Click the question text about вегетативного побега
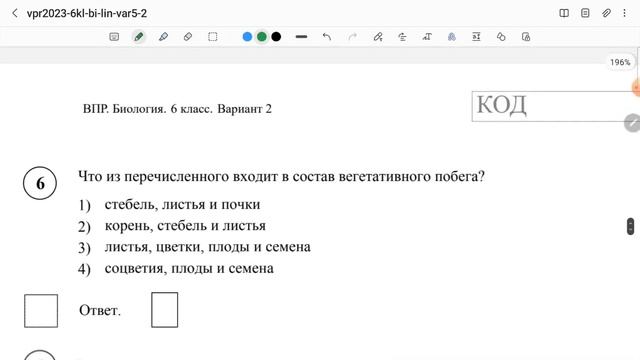 point(281,177)
